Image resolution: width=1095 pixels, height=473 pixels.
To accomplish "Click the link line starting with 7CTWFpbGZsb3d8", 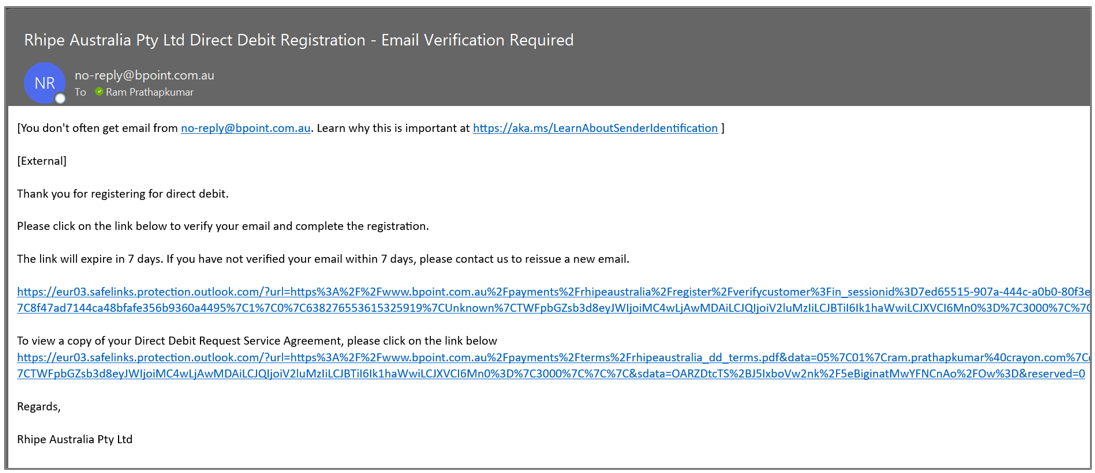I will (550, 373).
